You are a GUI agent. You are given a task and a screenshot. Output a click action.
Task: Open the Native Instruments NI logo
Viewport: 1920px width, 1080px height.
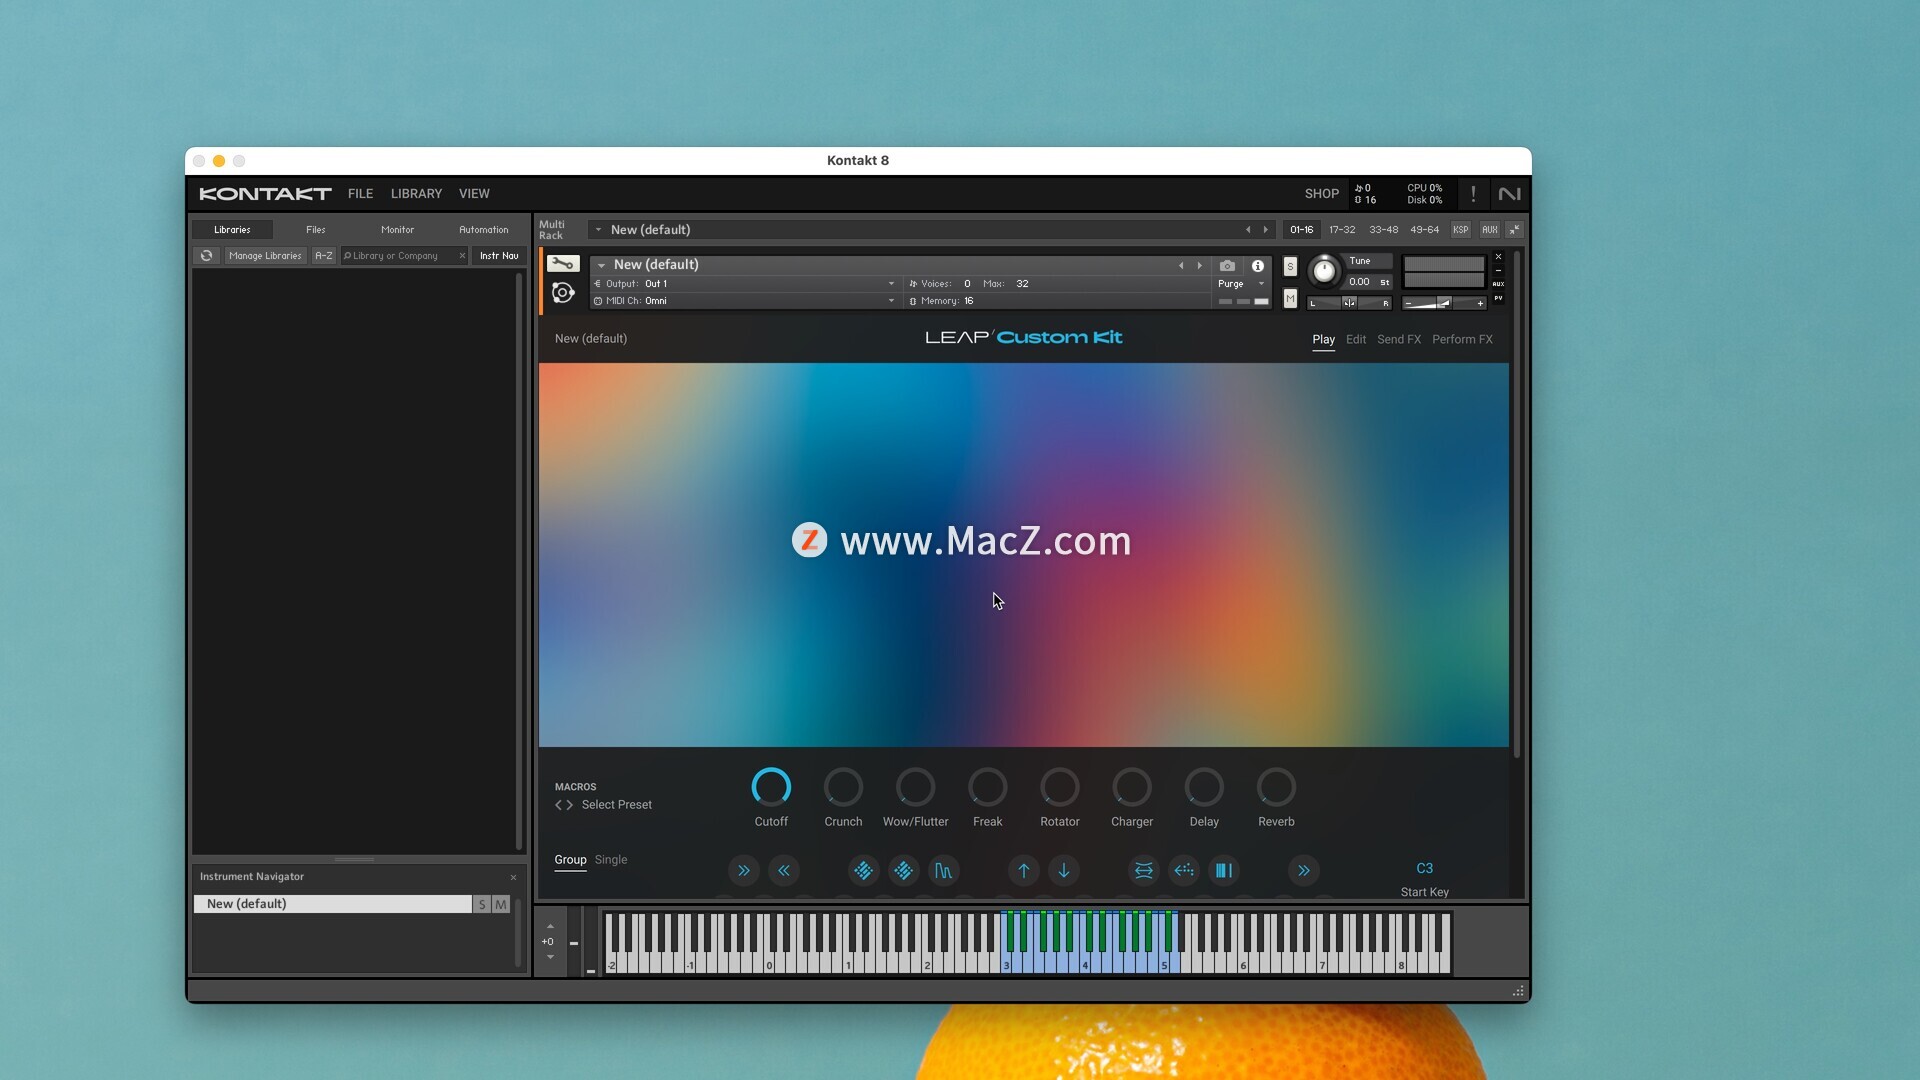click(x=1510, y=194)
